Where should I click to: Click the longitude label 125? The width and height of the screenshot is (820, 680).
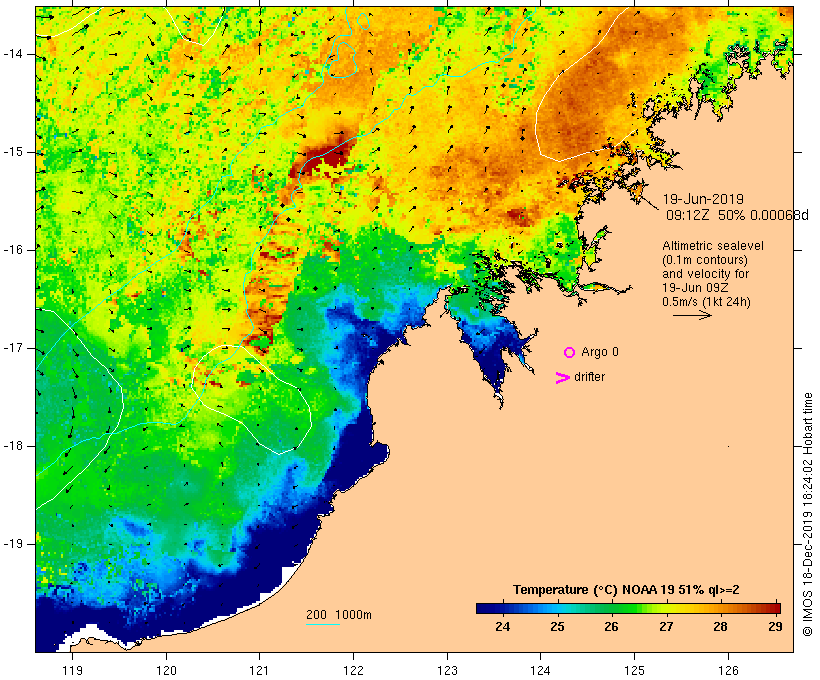(634, 670)
